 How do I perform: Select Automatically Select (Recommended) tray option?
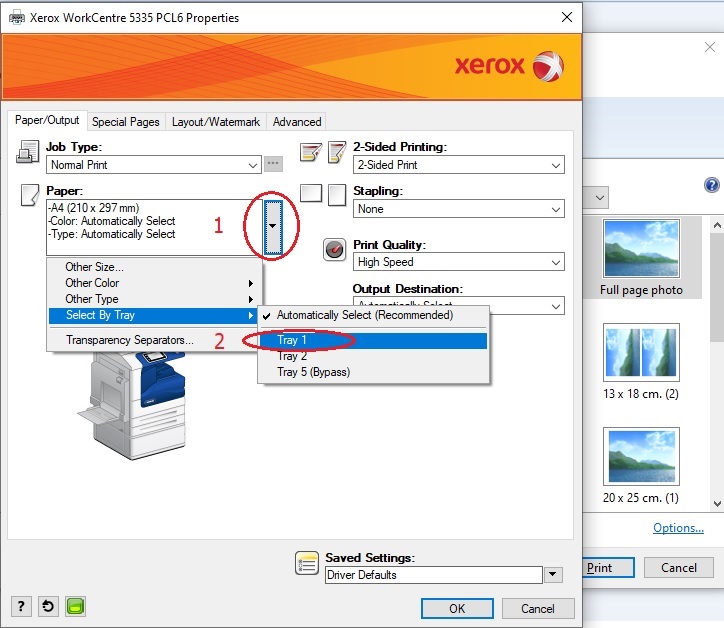[x=373, y=315]
